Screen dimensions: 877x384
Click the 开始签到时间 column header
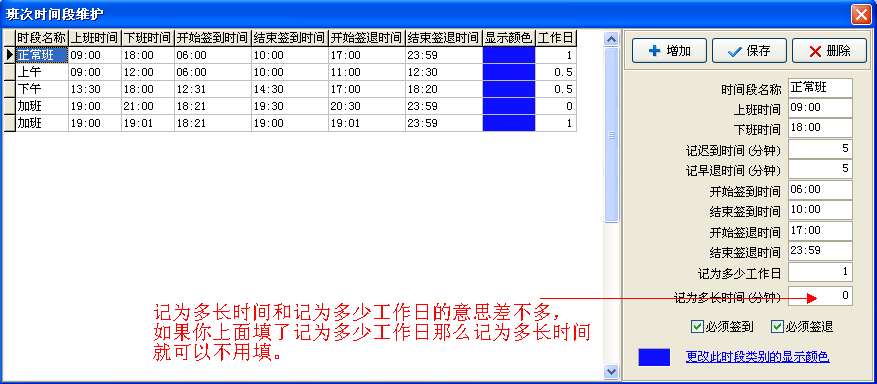tap(213, 39)
